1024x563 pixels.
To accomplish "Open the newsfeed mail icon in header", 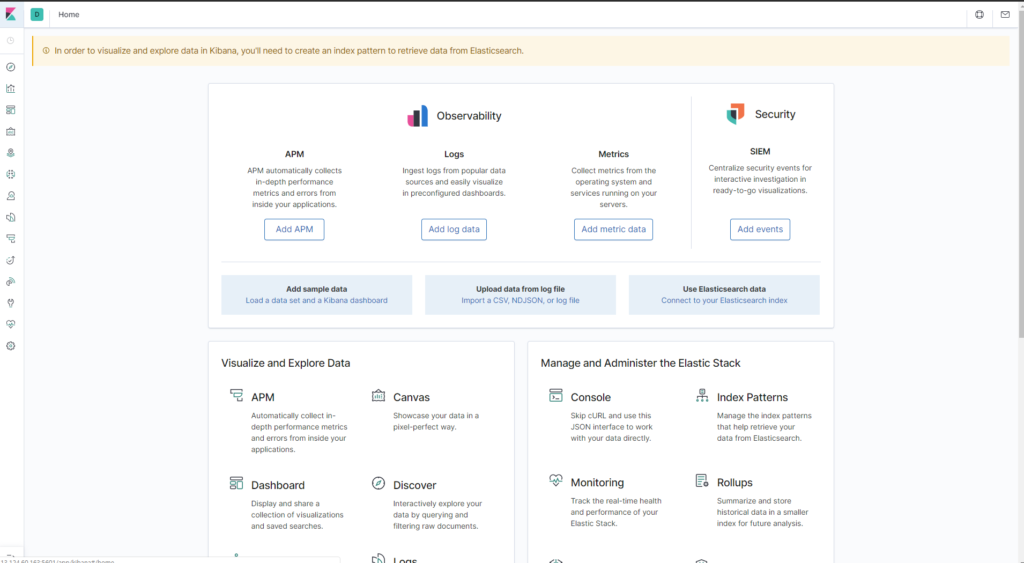I will [1005, 14].
